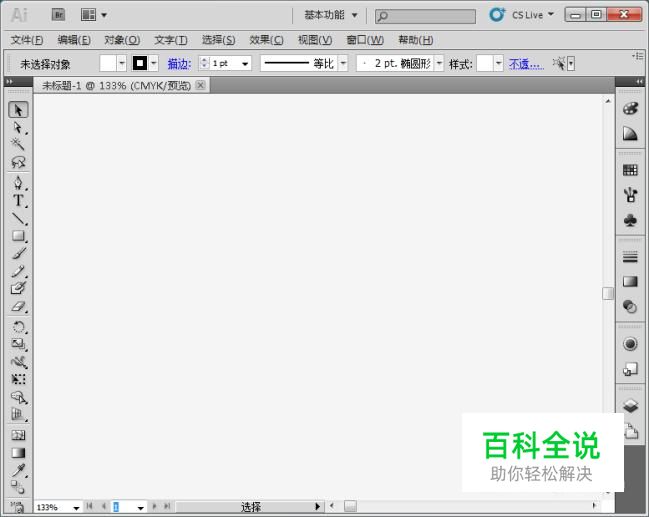Select the Direct Selection (white arrow) tool
This screenshot has height=517, width=649.
coord(18,128)
